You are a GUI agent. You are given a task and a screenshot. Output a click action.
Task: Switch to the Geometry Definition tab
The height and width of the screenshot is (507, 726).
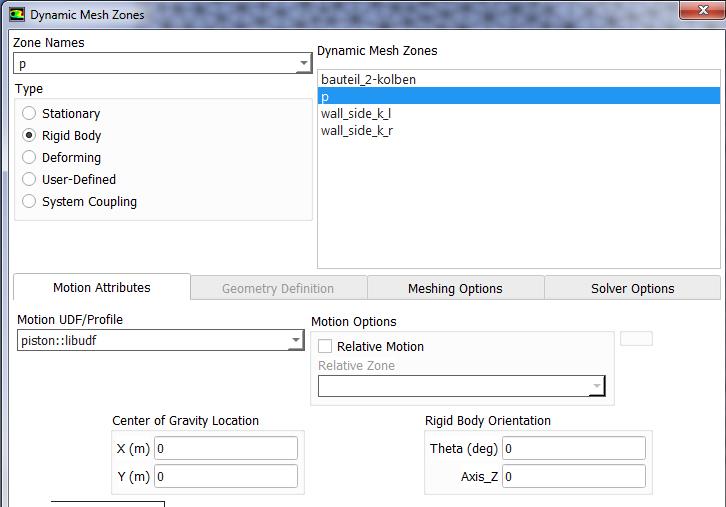pyautogui.click(x=278, y=288)
